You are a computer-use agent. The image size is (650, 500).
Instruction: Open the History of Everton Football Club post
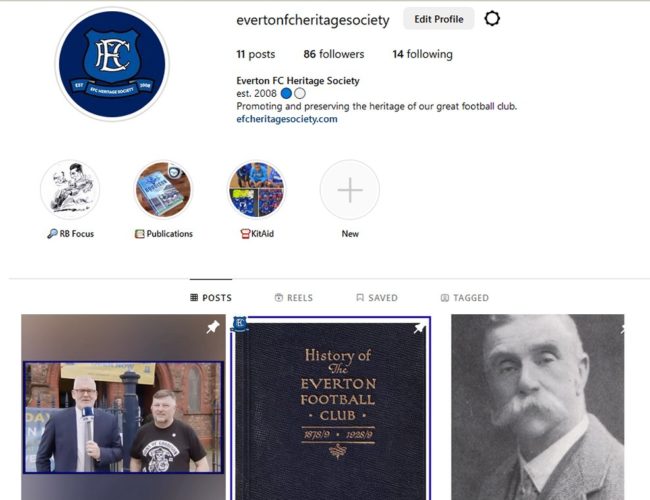point(331,408)
